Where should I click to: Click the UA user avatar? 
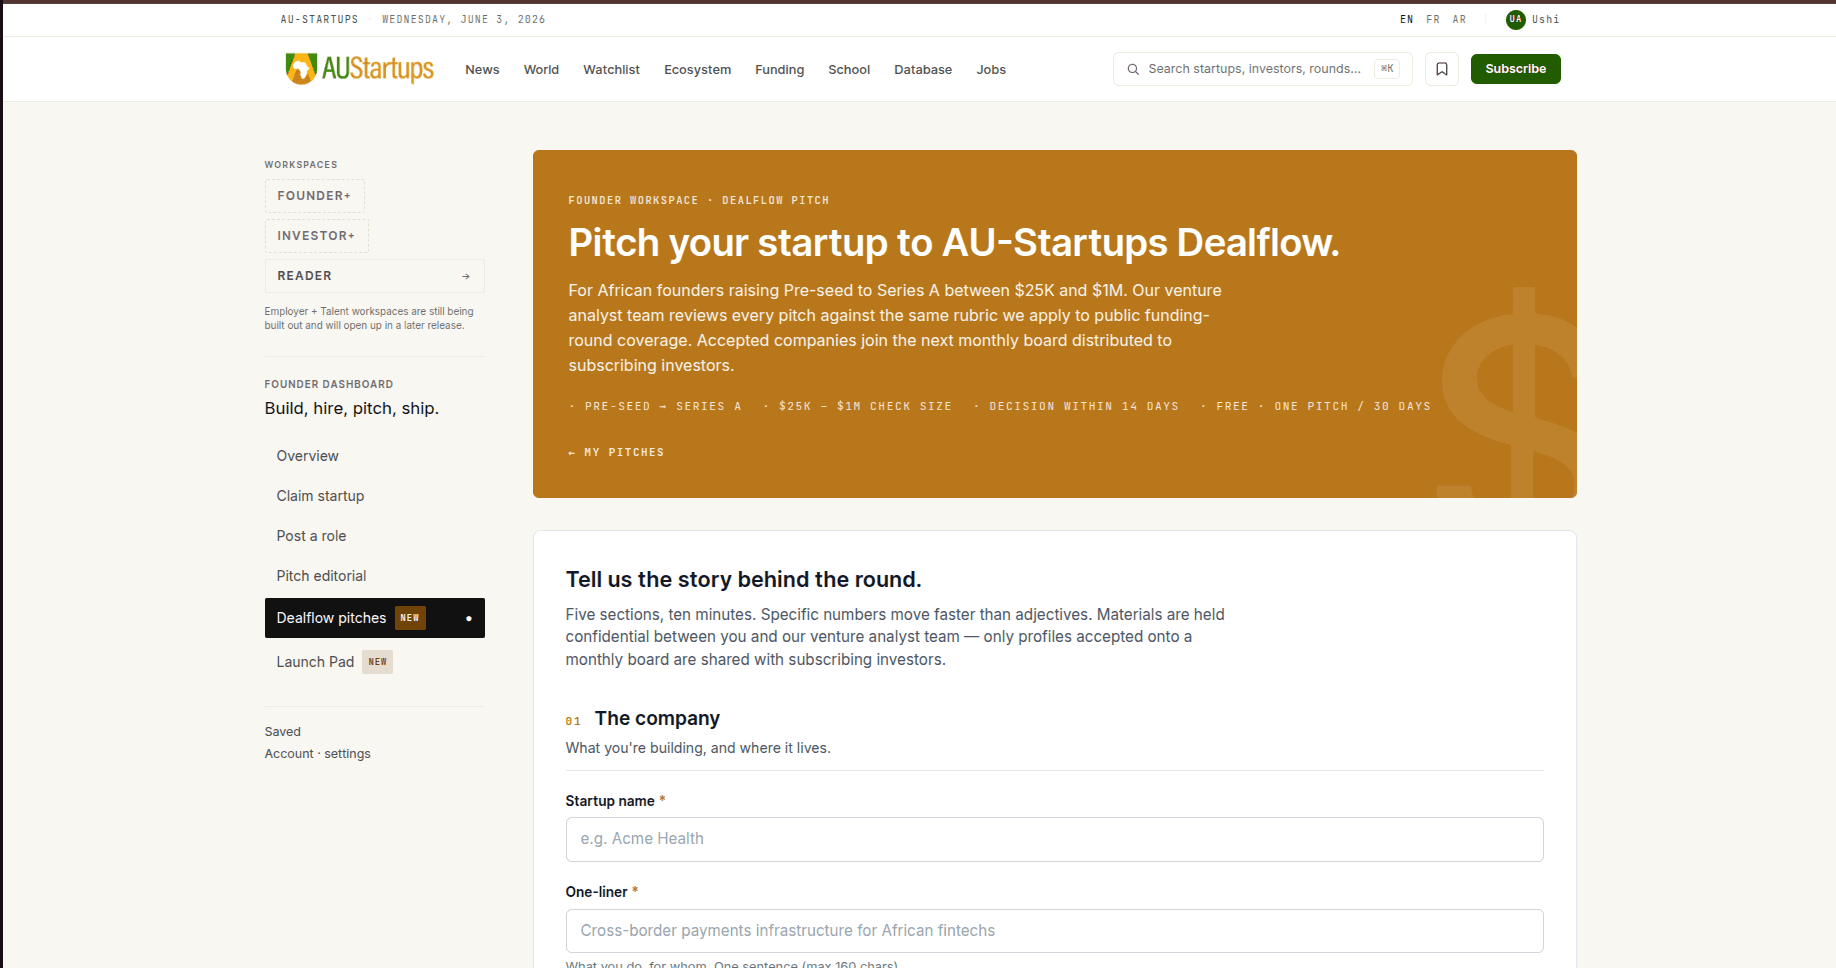coord(1515,19)
